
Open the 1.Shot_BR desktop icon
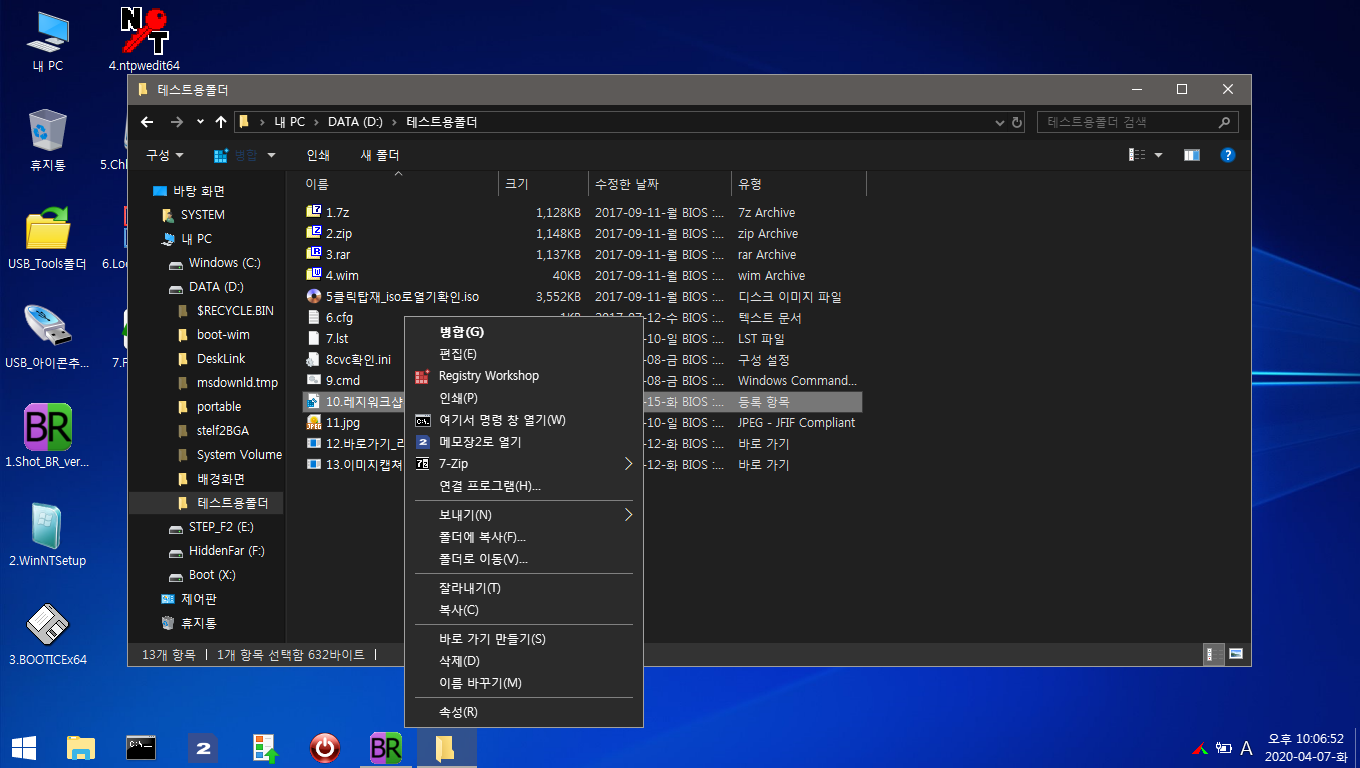(x=47, y=436)
